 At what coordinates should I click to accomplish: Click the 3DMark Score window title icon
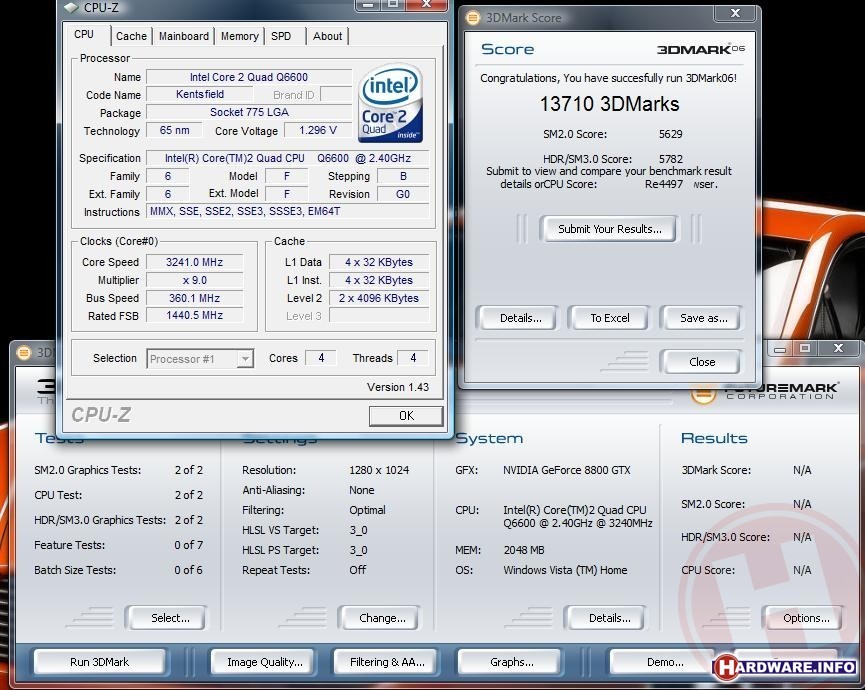[472, 18]
